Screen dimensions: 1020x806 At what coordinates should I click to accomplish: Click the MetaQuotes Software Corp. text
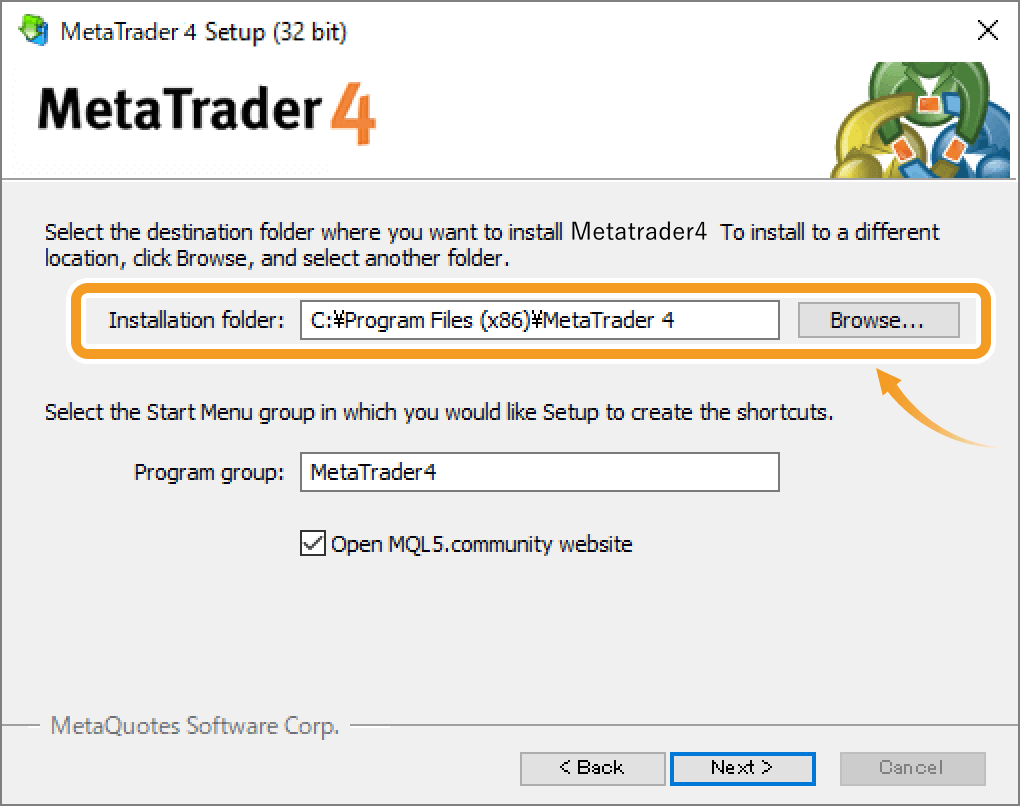195,725
